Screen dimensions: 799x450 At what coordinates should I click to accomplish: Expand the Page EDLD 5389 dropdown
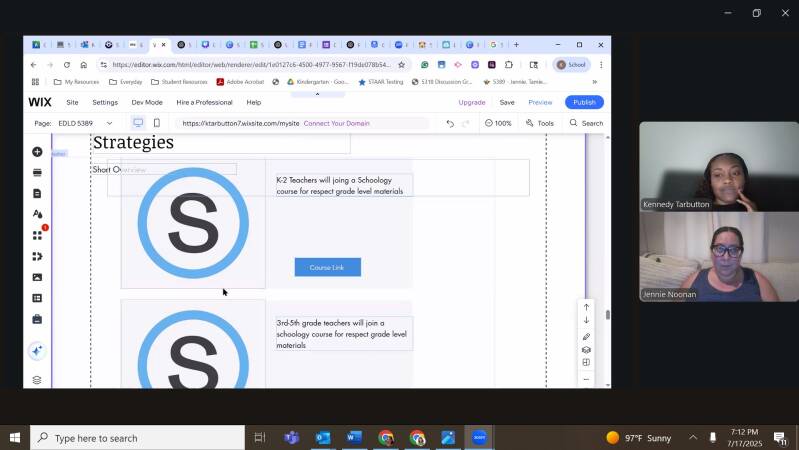tap(109, 123)
